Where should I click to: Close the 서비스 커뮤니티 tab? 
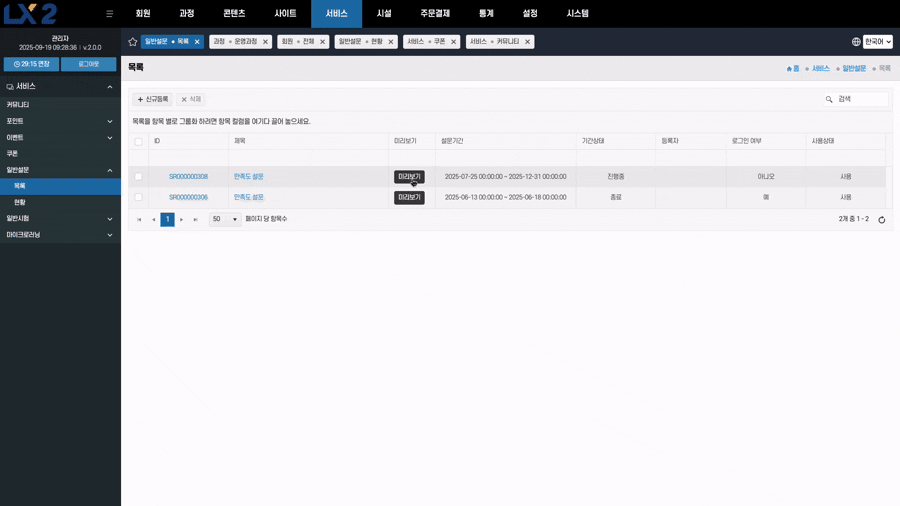pyautogui.click(x=527, y=42)
